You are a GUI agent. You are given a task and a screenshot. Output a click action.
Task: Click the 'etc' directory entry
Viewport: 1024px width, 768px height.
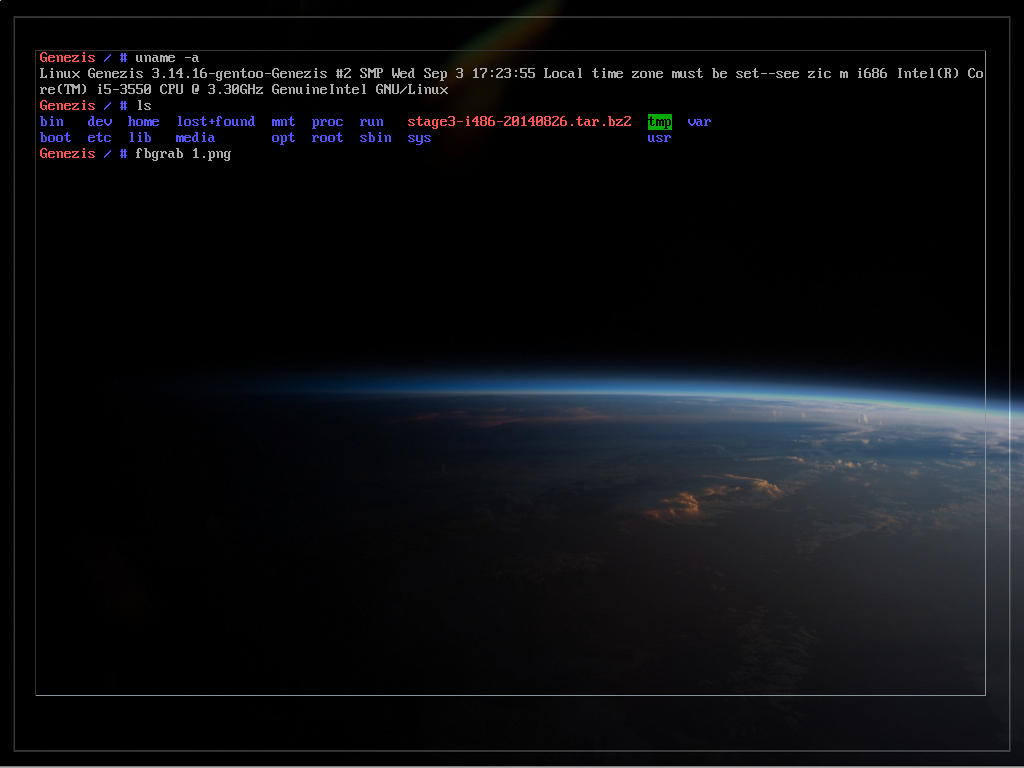(99, 138)
